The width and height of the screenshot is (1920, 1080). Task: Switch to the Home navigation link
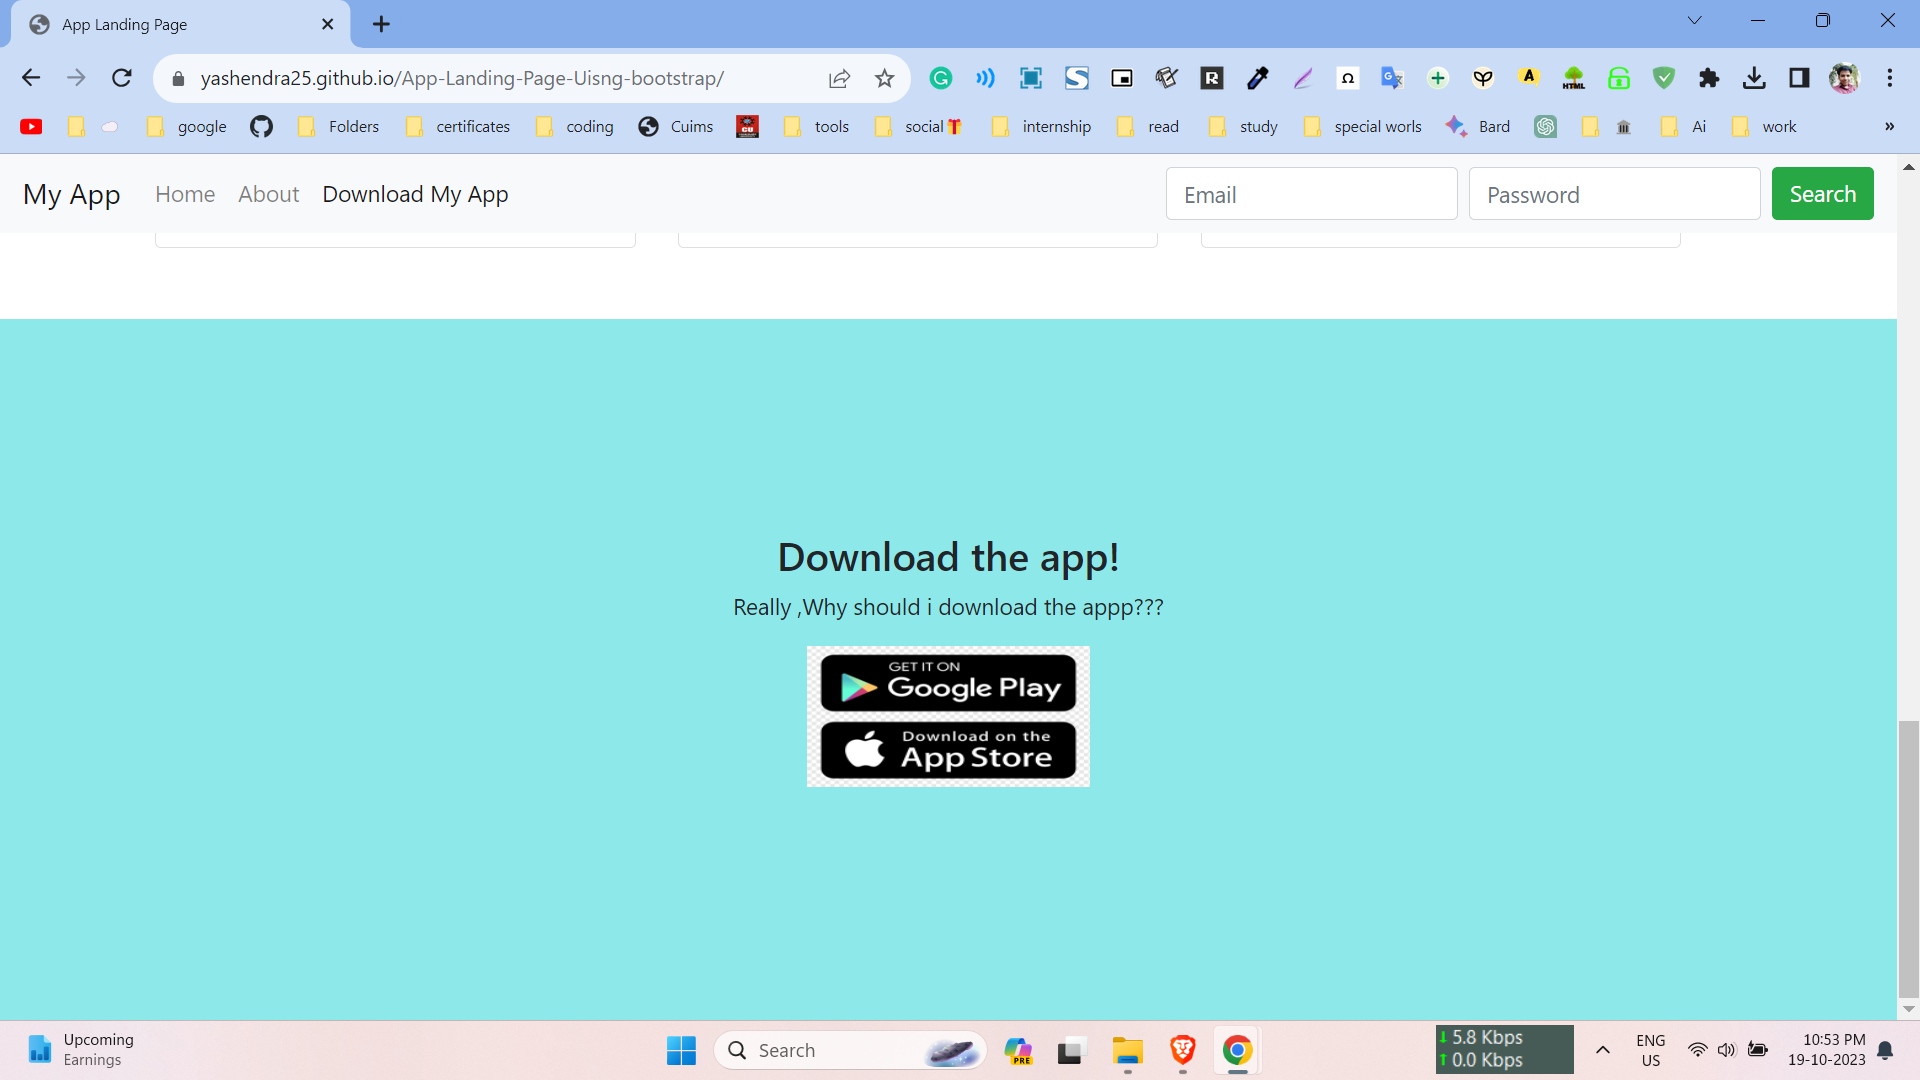pos(185,193)
